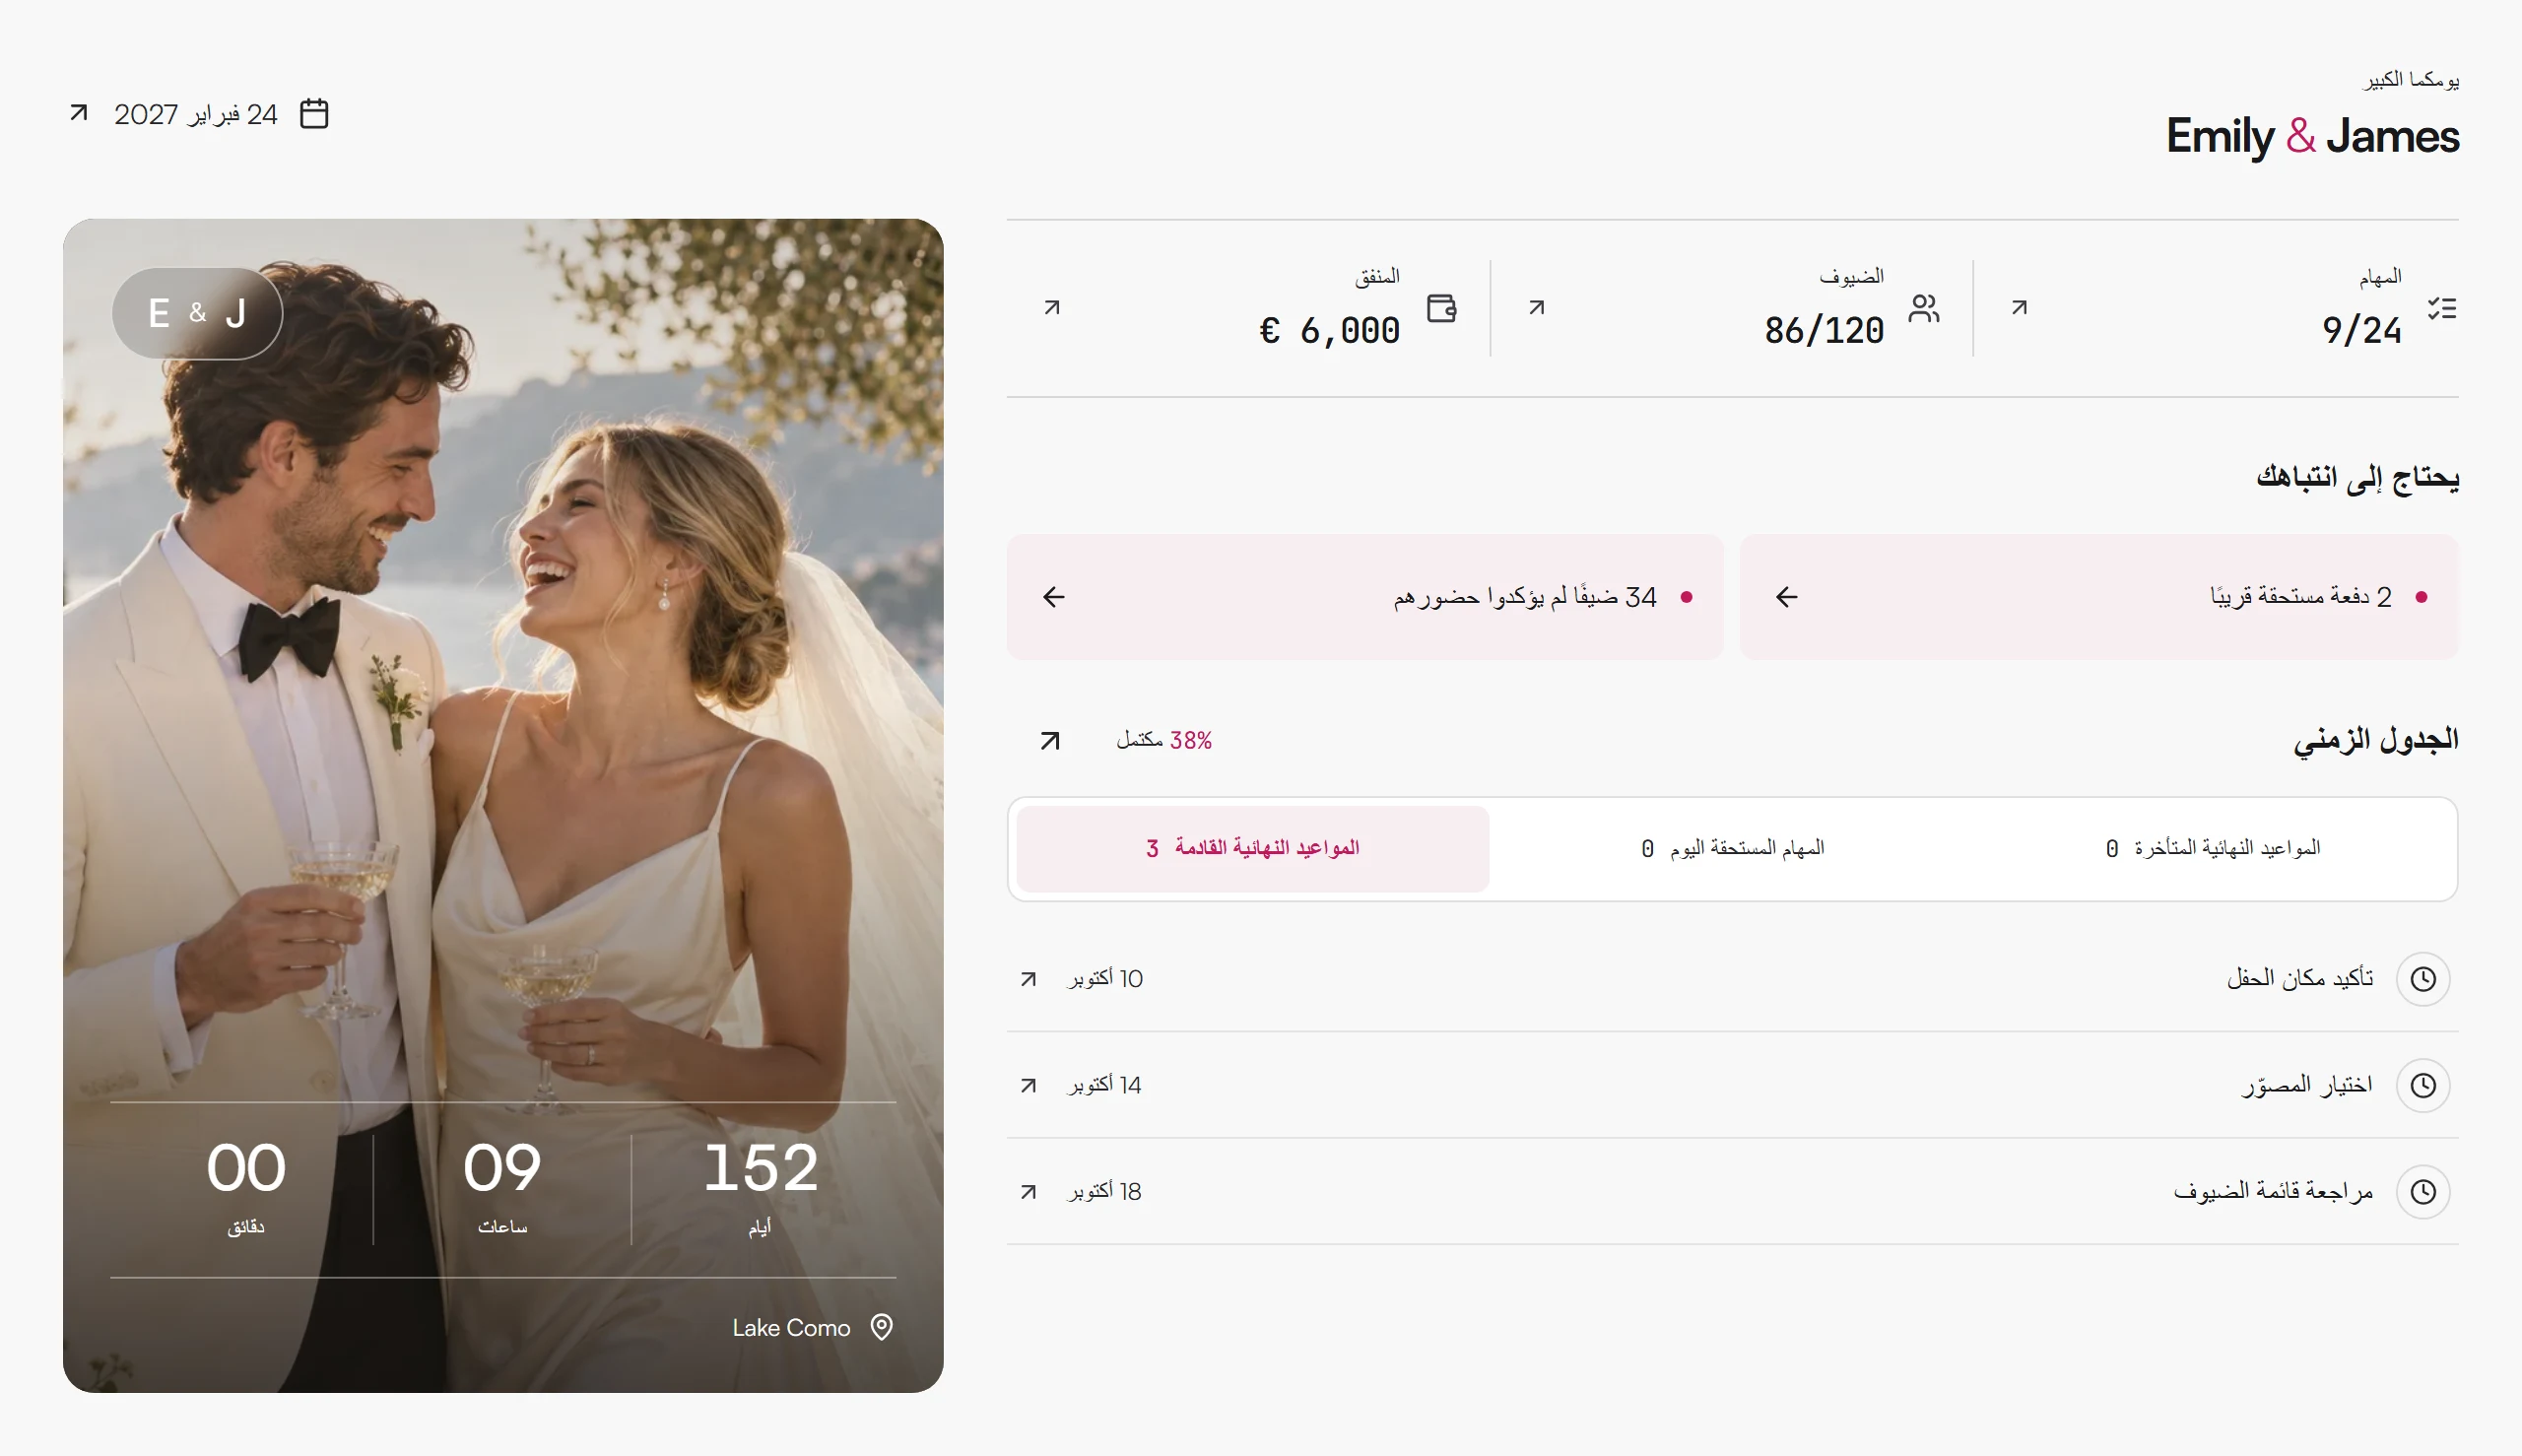The height and width of the screenshot is (1456, 2522).
Task: Click the Lake Como location text
Action: pyautogui.click(x=791, y=1328)
